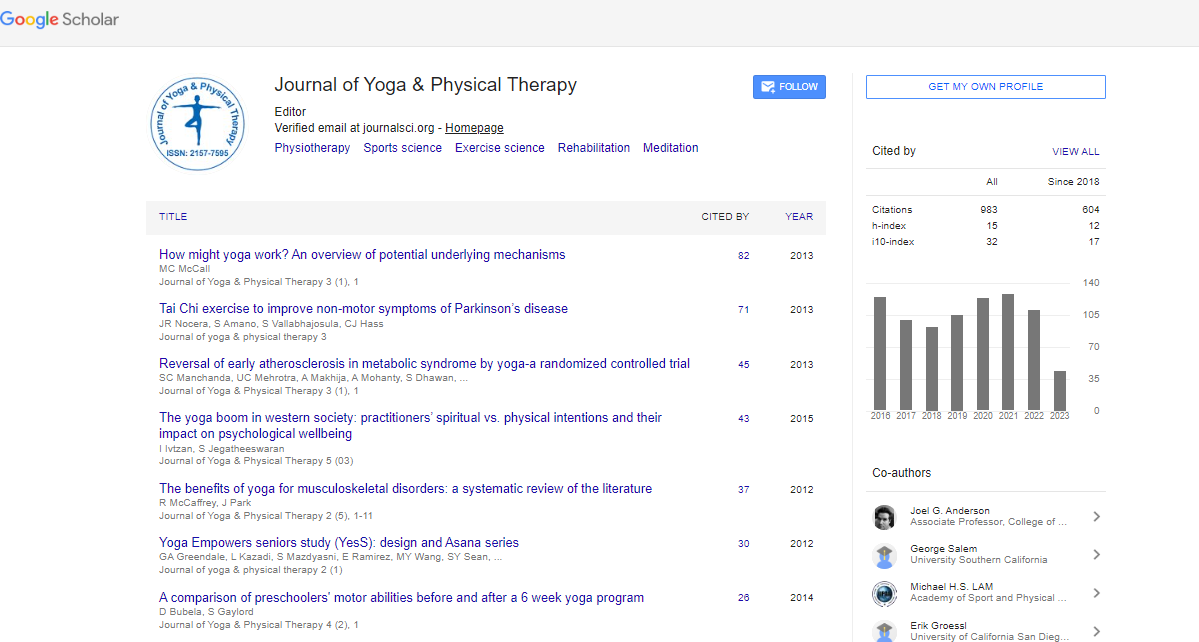
Task: Click Erik Groessl's avatar icon
Action: [x=884, y=630]
